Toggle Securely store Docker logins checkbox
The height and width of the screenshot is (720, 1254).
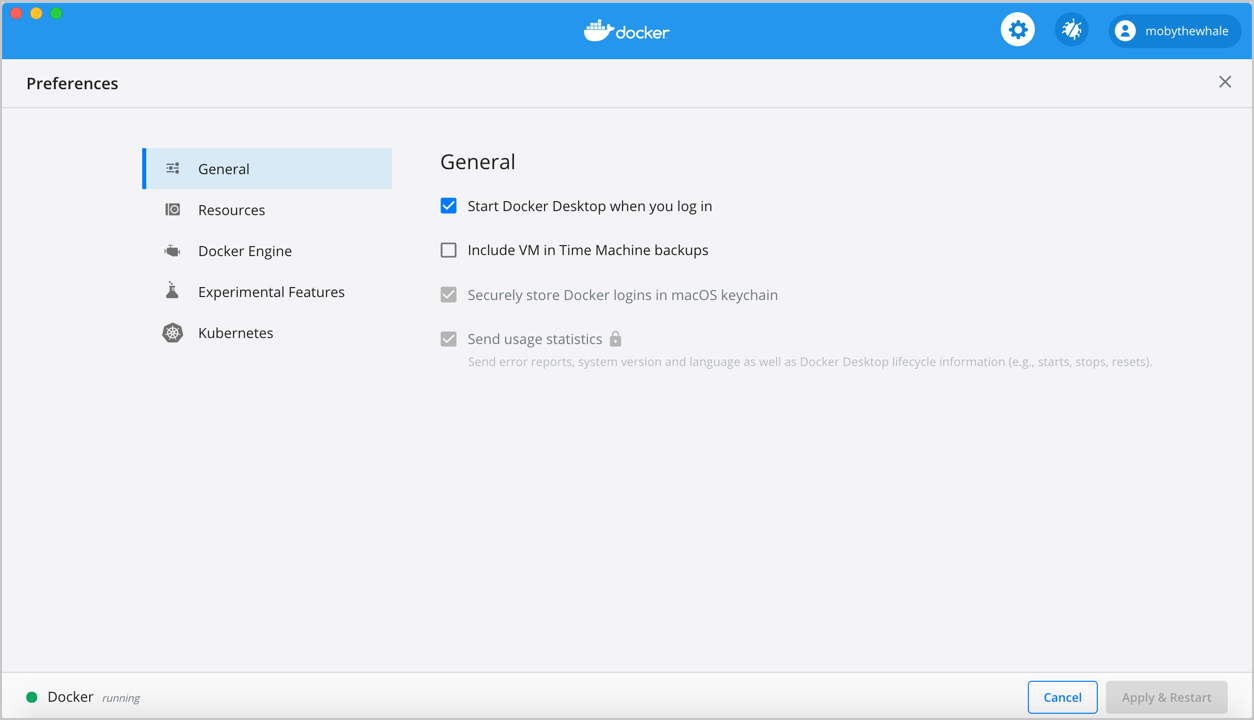449,295
